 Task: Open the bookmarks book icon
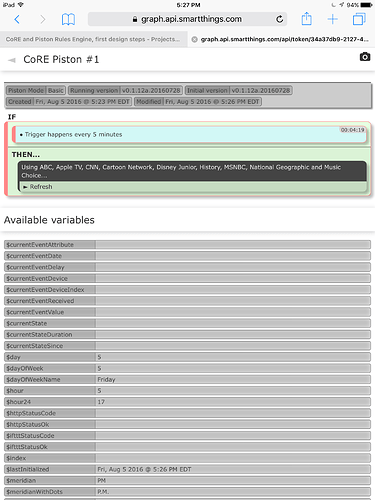click(68, 19)
